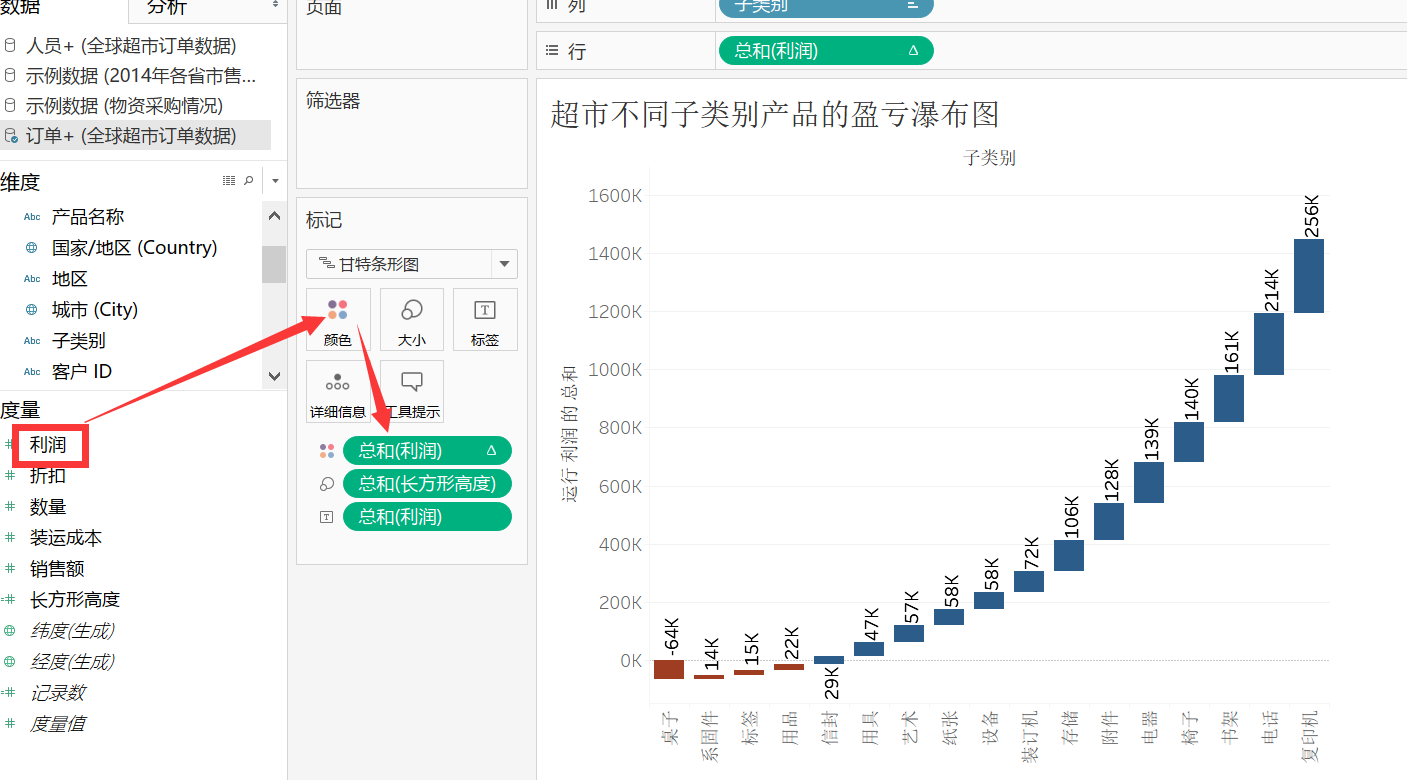Click color icon beside first 总和(利润) pill
This screenshot has height=780, width=1407.
tap(327, 451)
